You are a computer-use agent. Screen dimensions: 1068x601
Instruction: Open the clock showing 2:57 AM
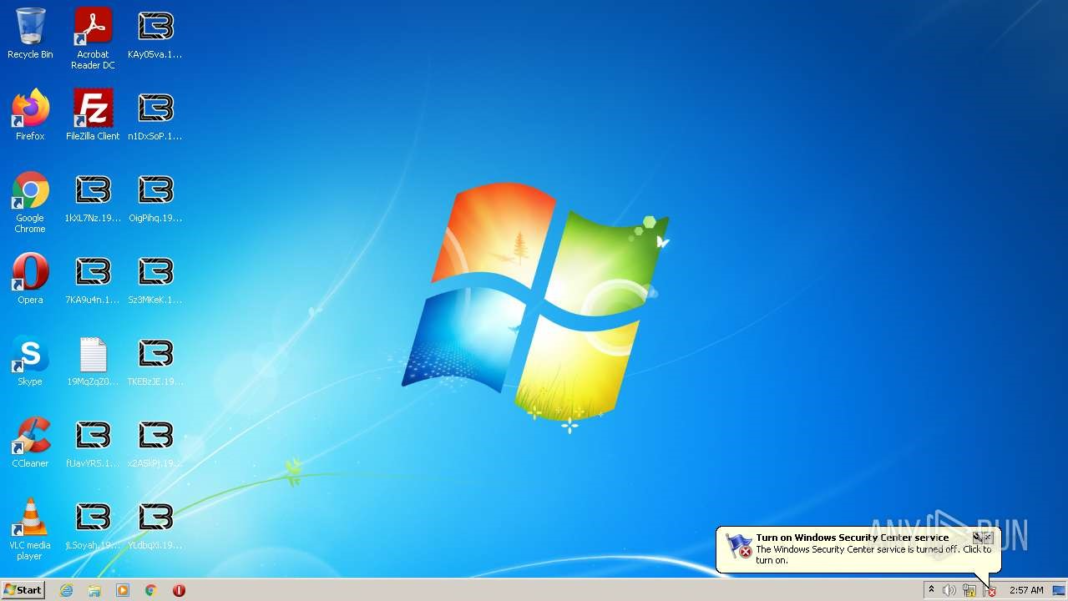(x=1026, y=590)
